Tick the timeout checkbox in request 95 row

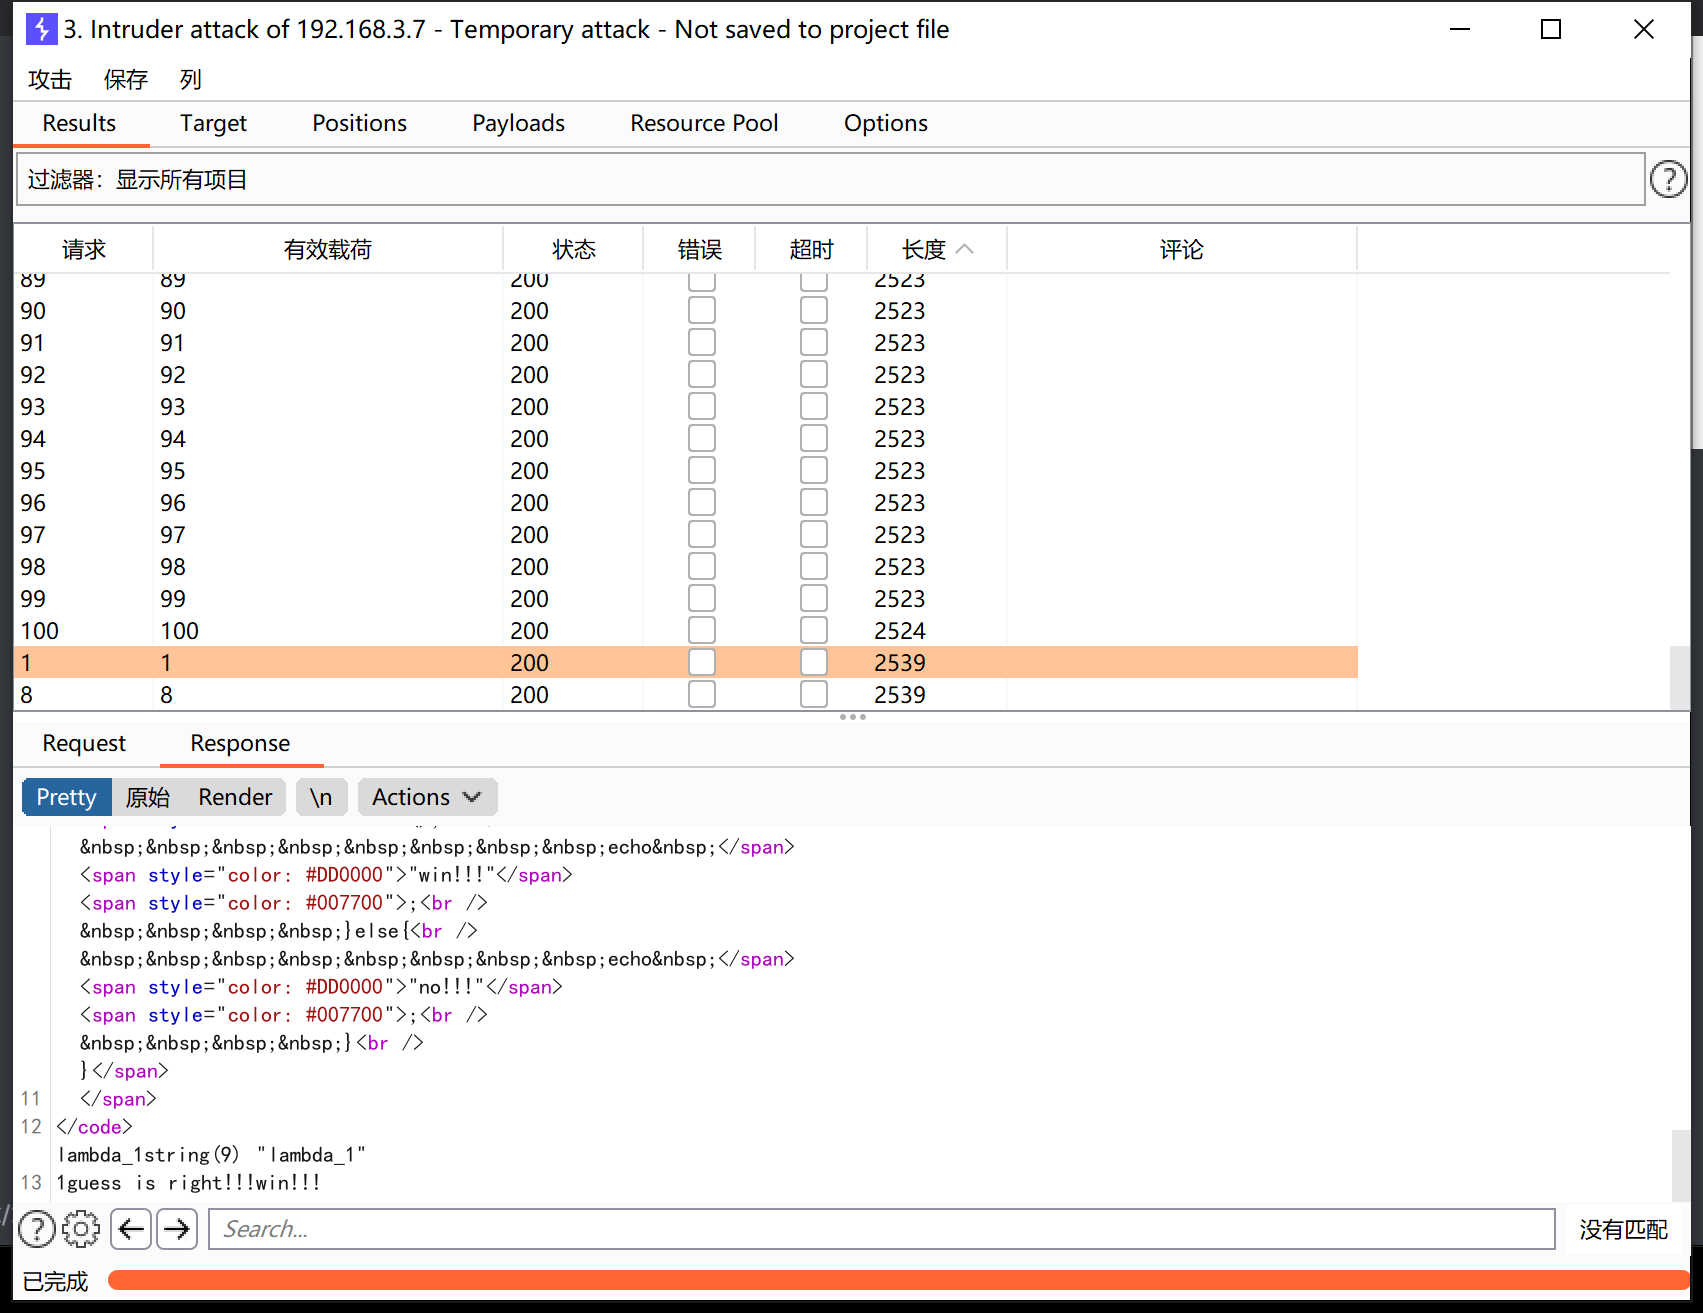point(814,471)
